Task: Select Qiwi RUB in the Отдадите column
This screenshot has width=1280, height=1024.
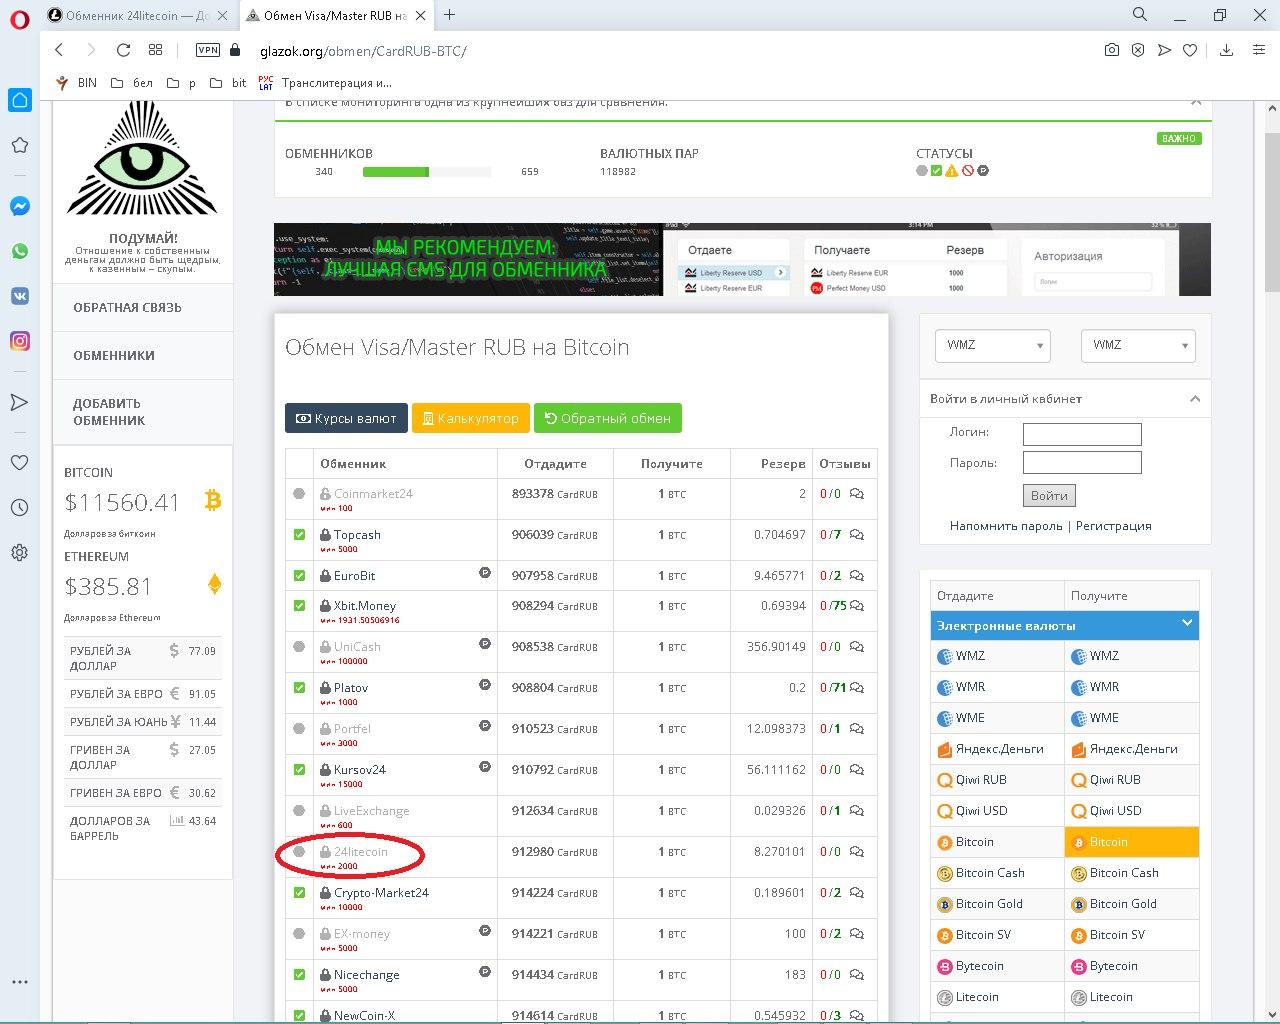Action: pyautogui.click(x=997, y=780)
